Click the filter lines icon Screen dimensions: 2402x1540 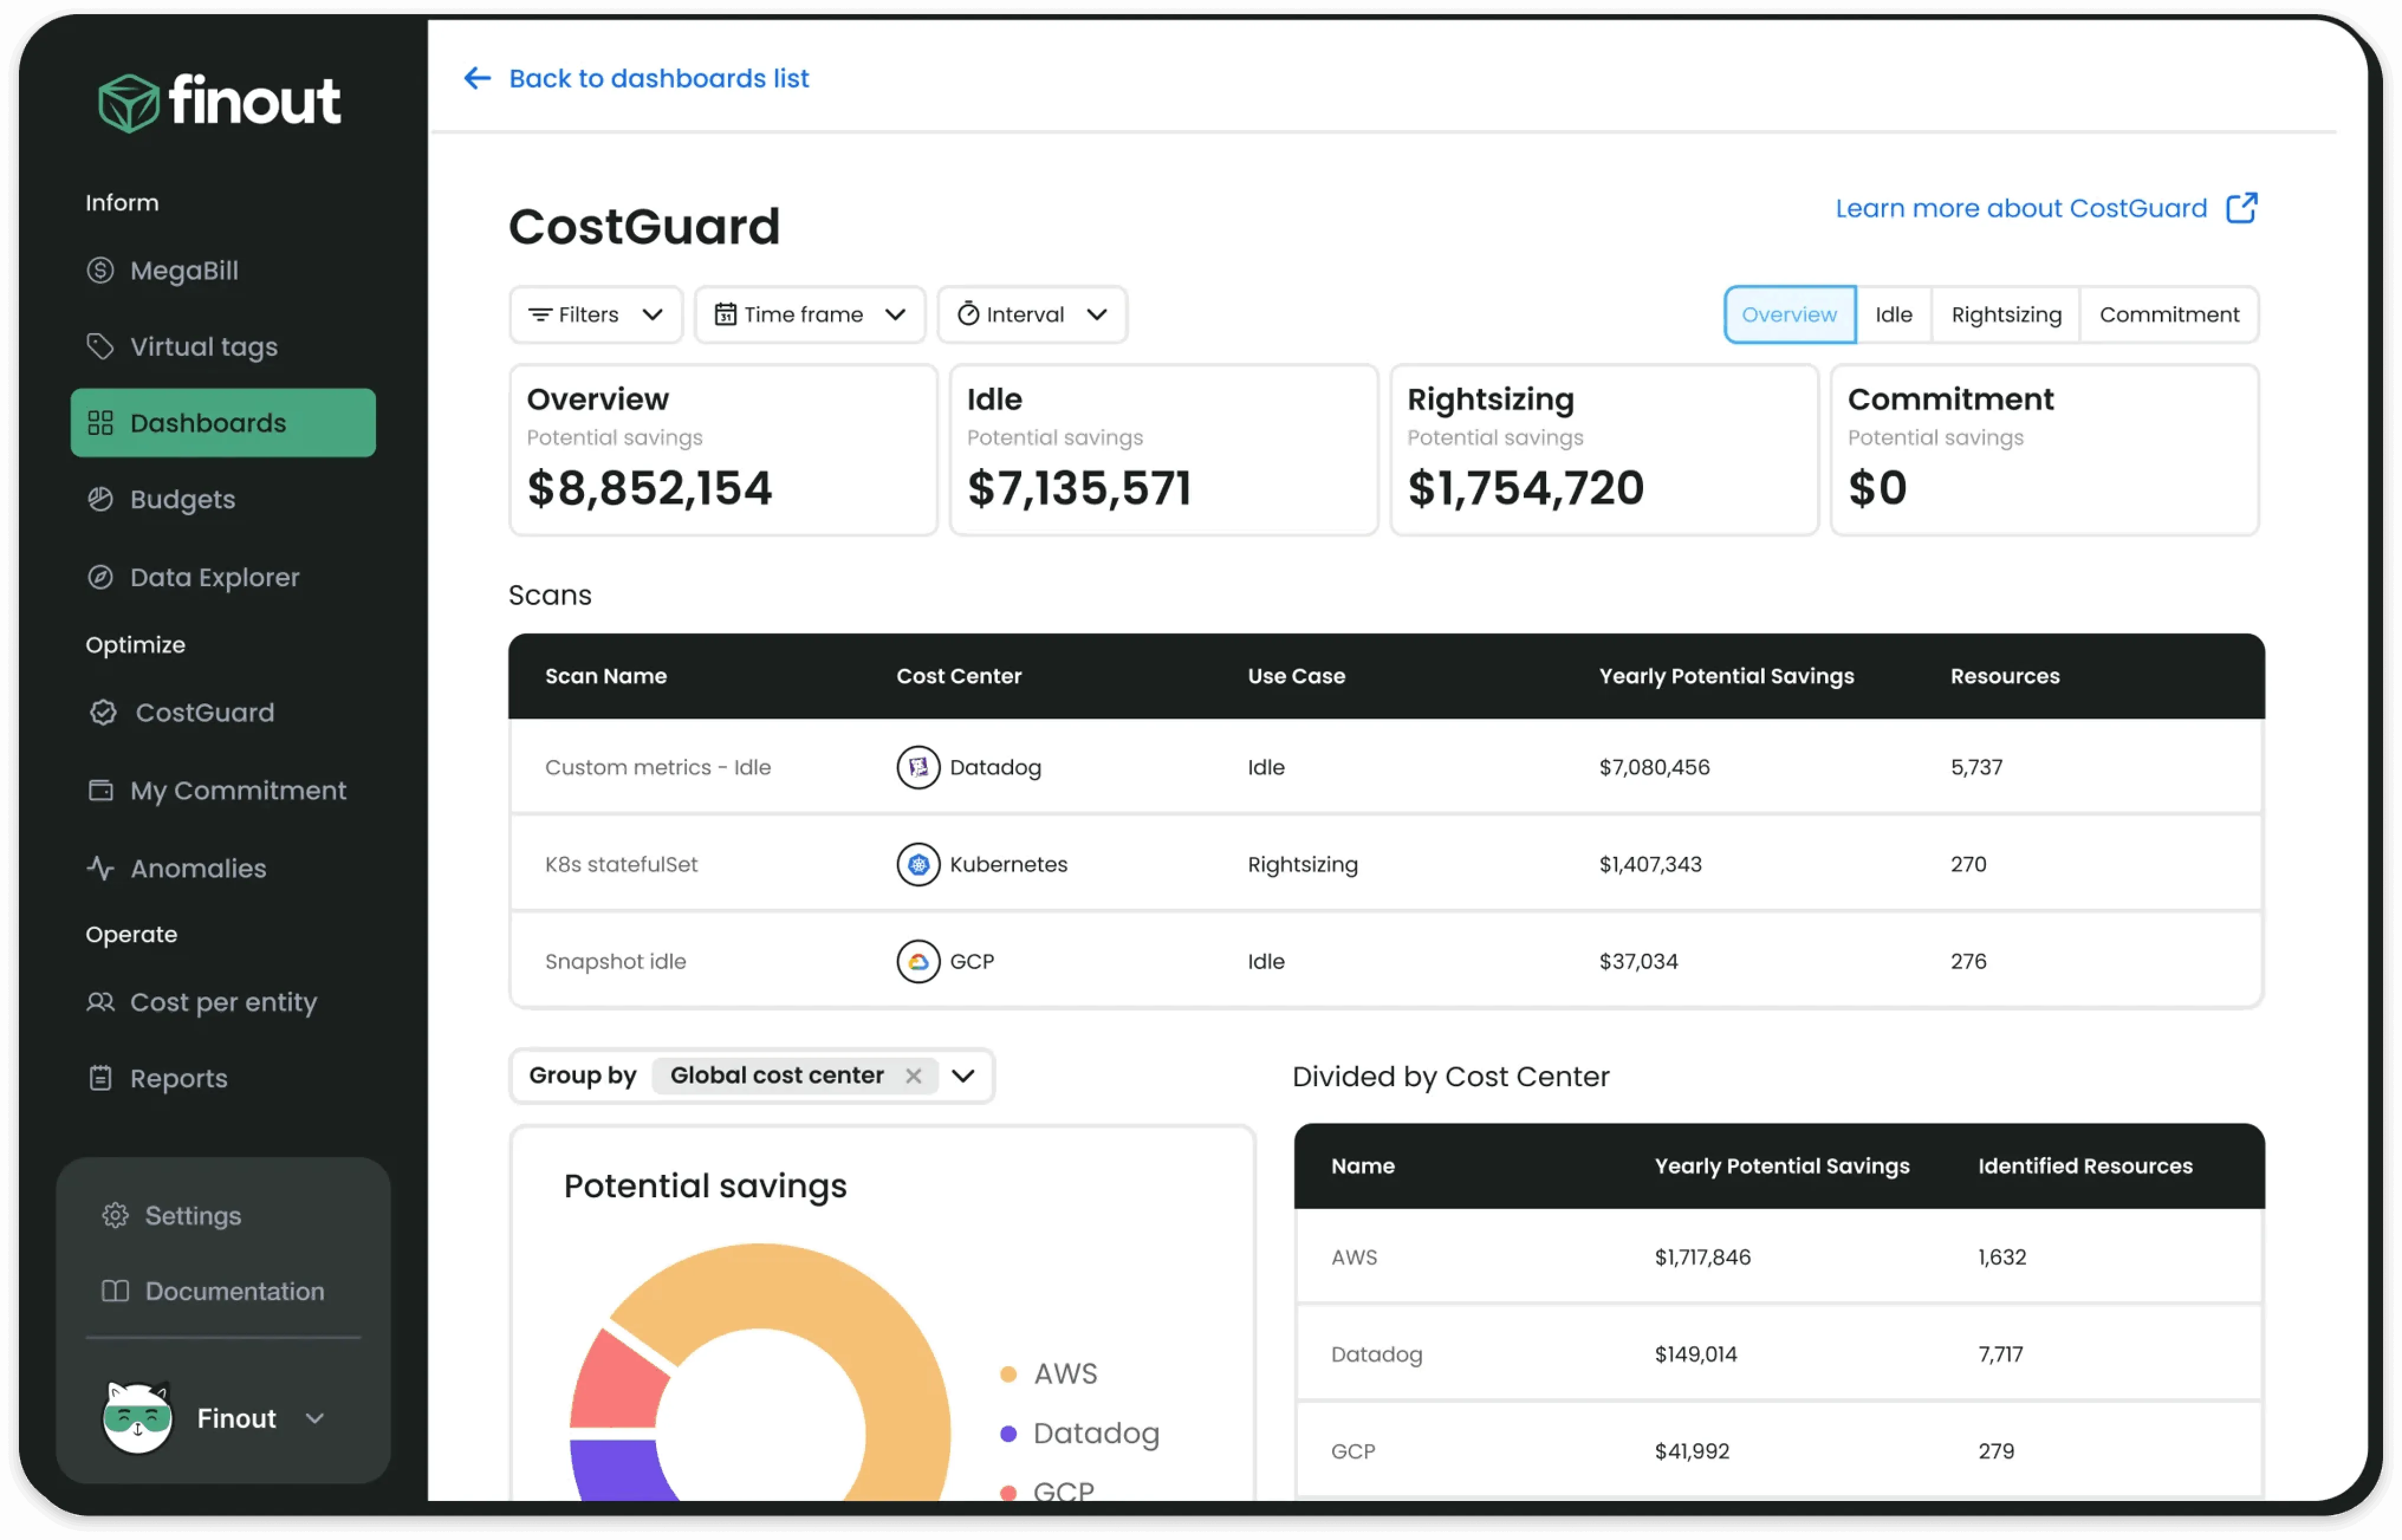pyautogui.click(x=540, y=315)
